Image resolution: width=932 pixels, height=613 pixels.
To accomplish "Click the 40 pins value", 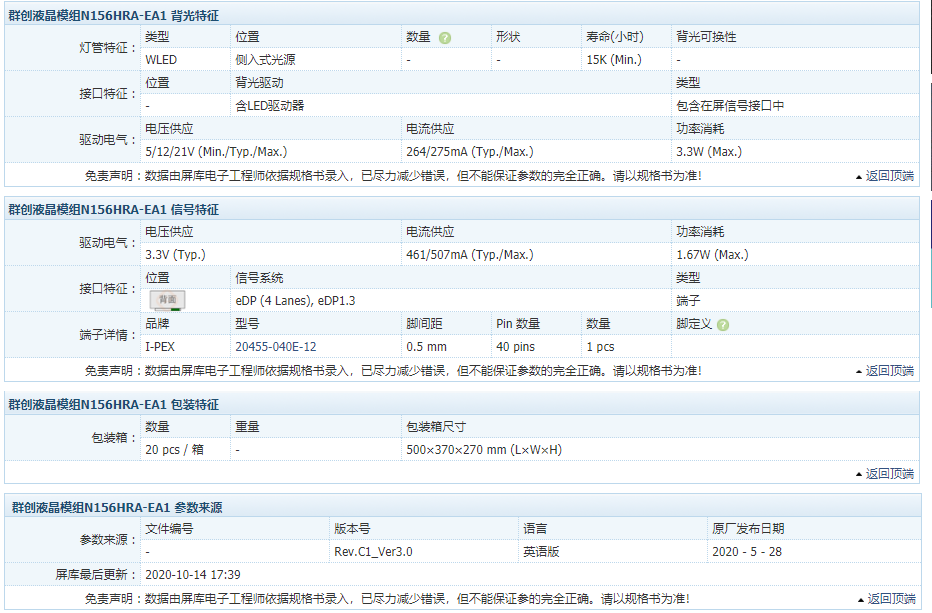I will (x=515, y=347).
